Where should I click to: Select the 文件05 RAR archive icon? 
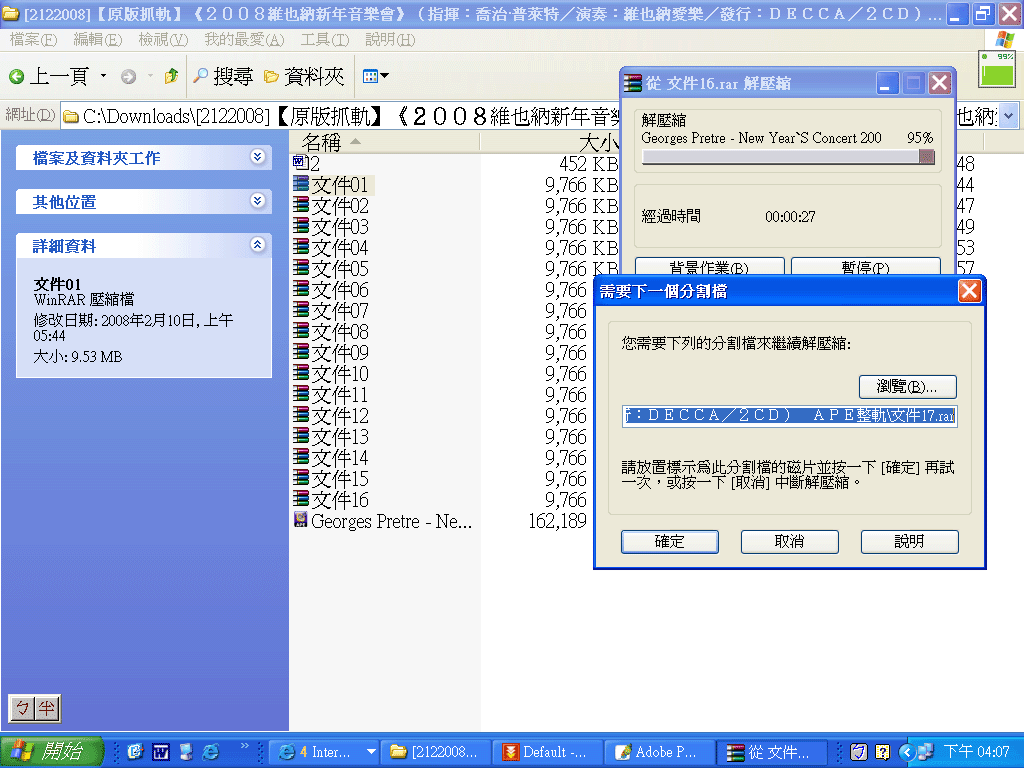(x=300, y=267)
